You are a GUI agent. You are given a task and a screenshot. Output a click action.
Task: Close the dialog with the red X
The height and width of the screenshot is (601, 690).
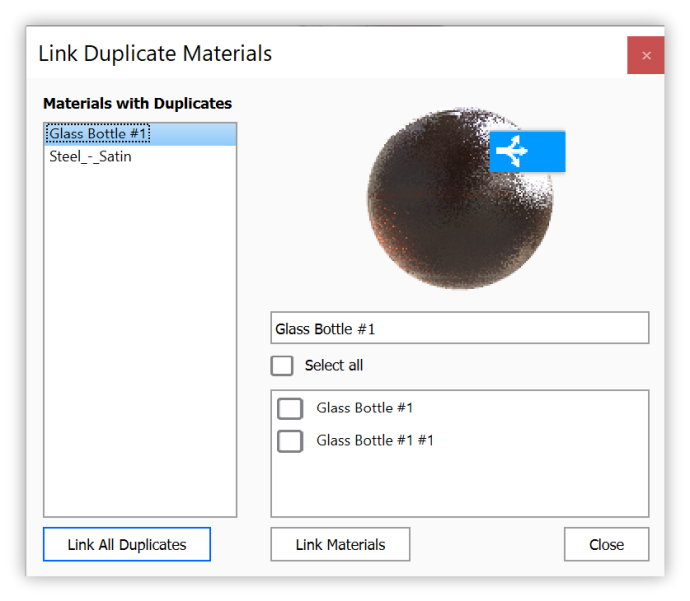646,55
